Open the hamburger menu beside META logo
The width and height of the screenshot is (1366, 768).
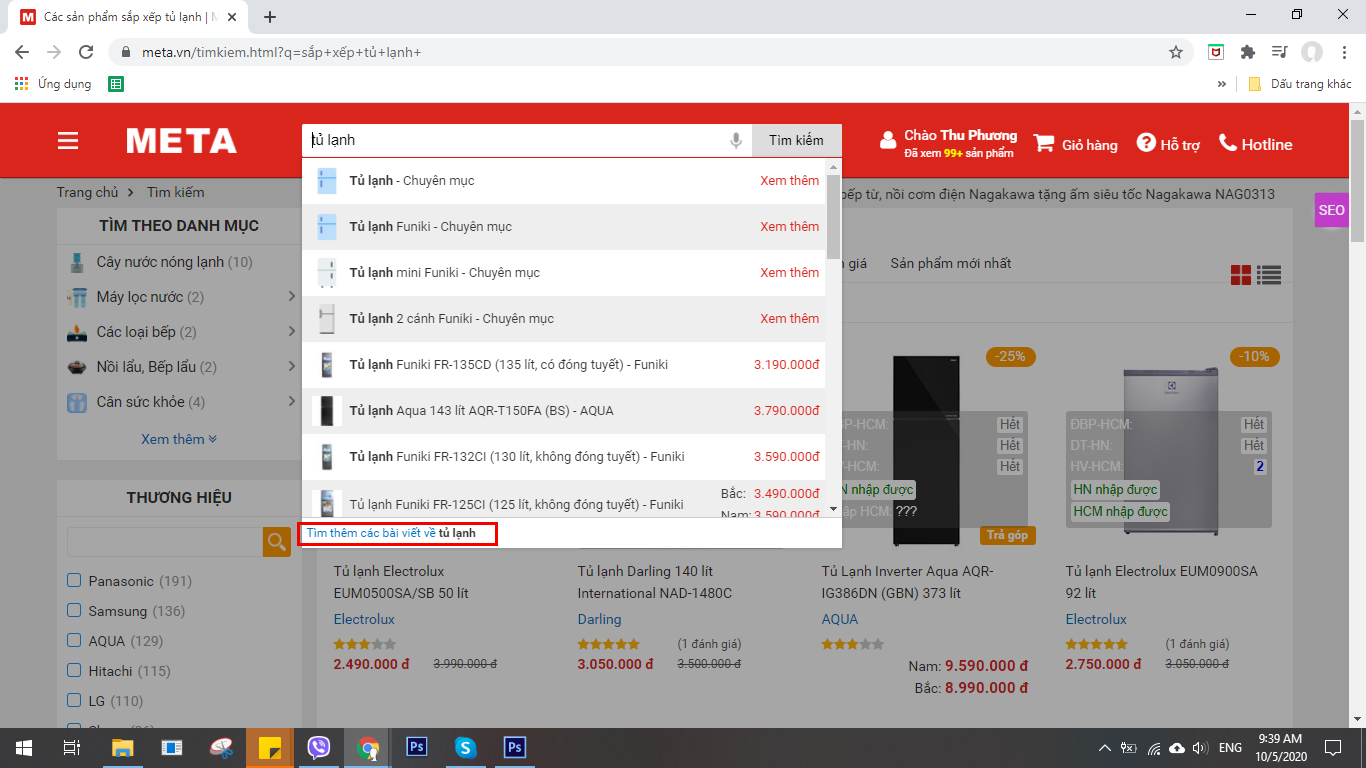tap(68, 141)
